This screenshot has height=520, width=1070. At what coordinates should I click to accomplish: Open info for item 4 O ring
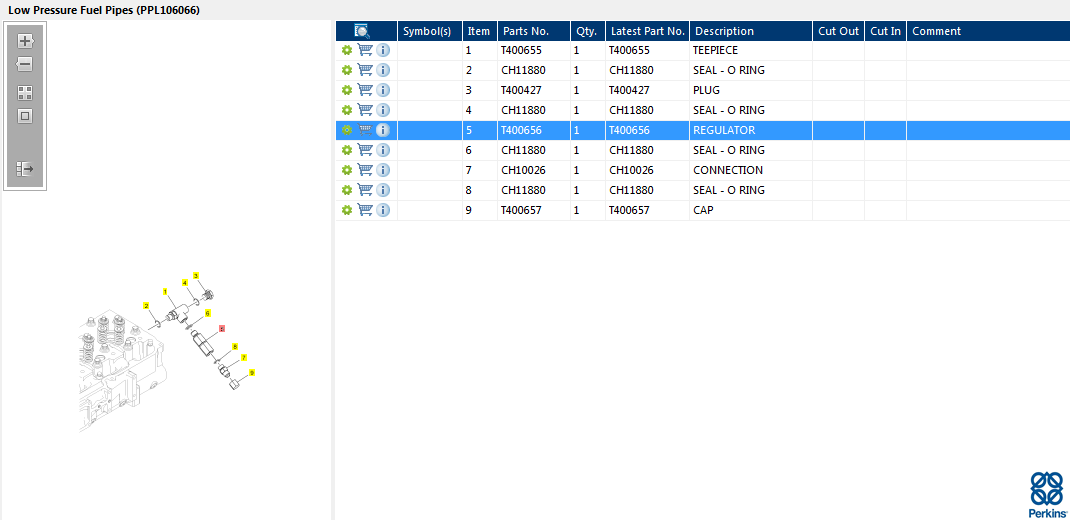(x=383, y=110)
